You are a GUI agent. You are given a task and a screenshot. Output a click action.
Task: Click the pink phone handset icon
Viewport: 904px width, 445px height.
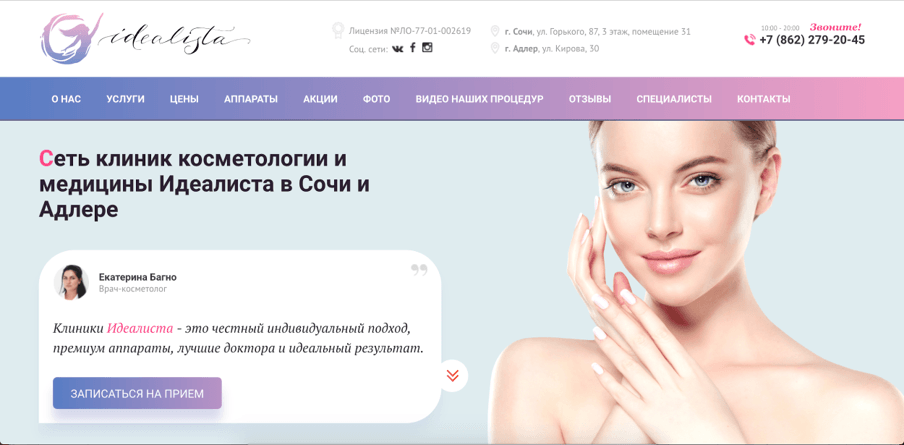pyautogui.click(x=749, y=40)
